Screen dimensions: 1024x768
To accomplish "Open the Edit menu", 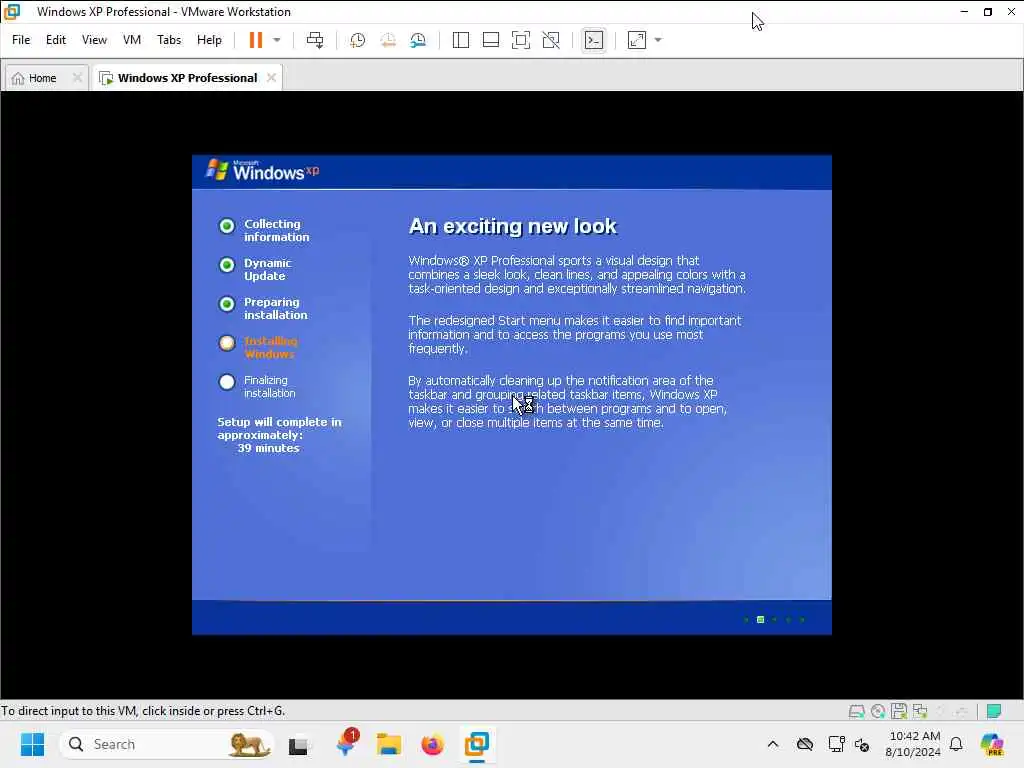I will (56, 40).
